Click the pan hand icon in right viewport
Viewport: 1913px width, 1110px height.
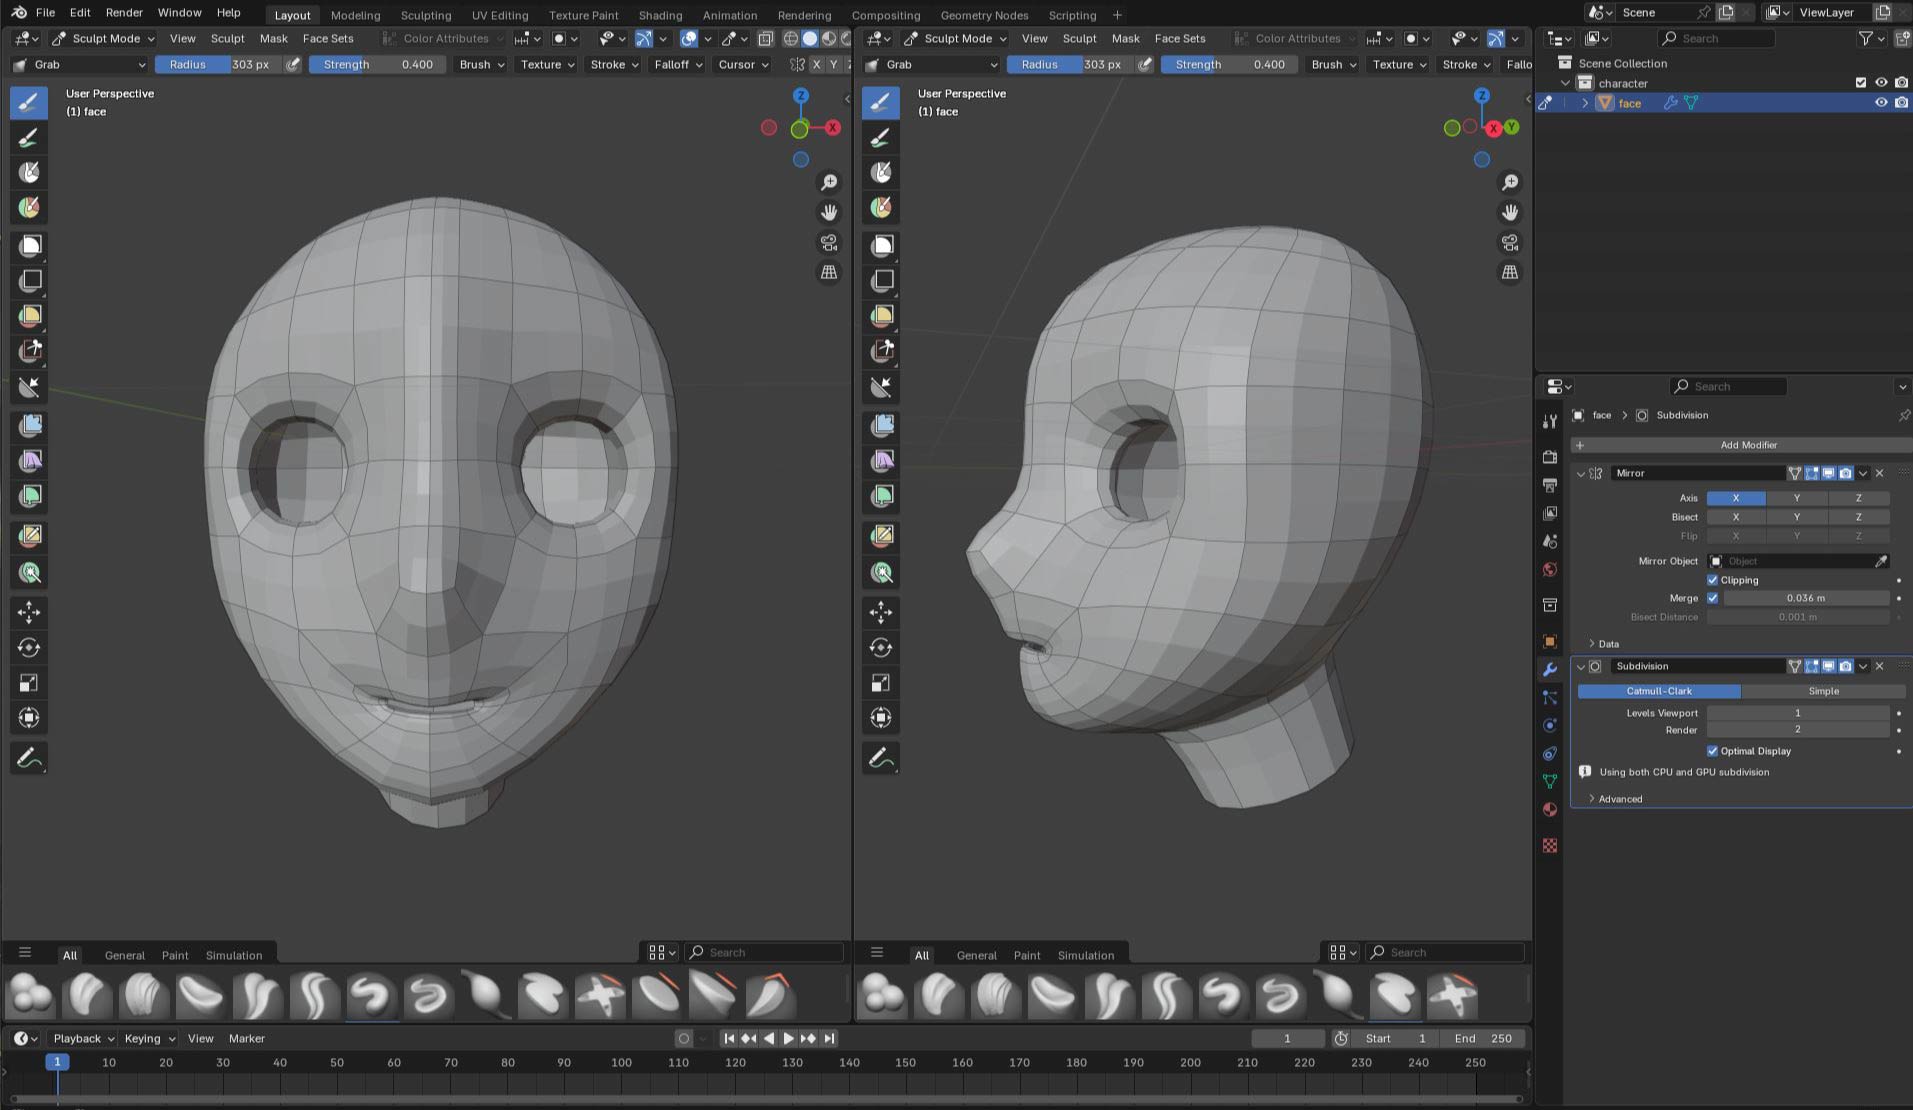(1510, 212)
